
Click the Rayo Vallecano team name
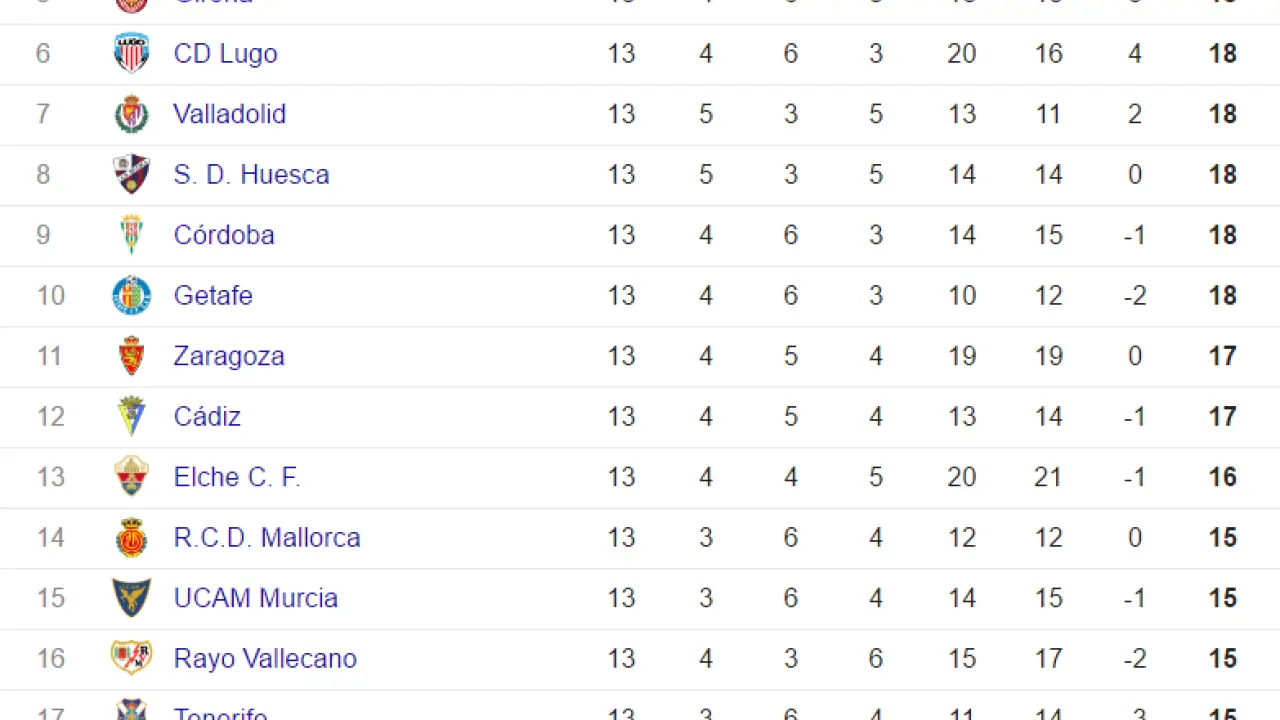pyautogui.click(x=265, y=658)
